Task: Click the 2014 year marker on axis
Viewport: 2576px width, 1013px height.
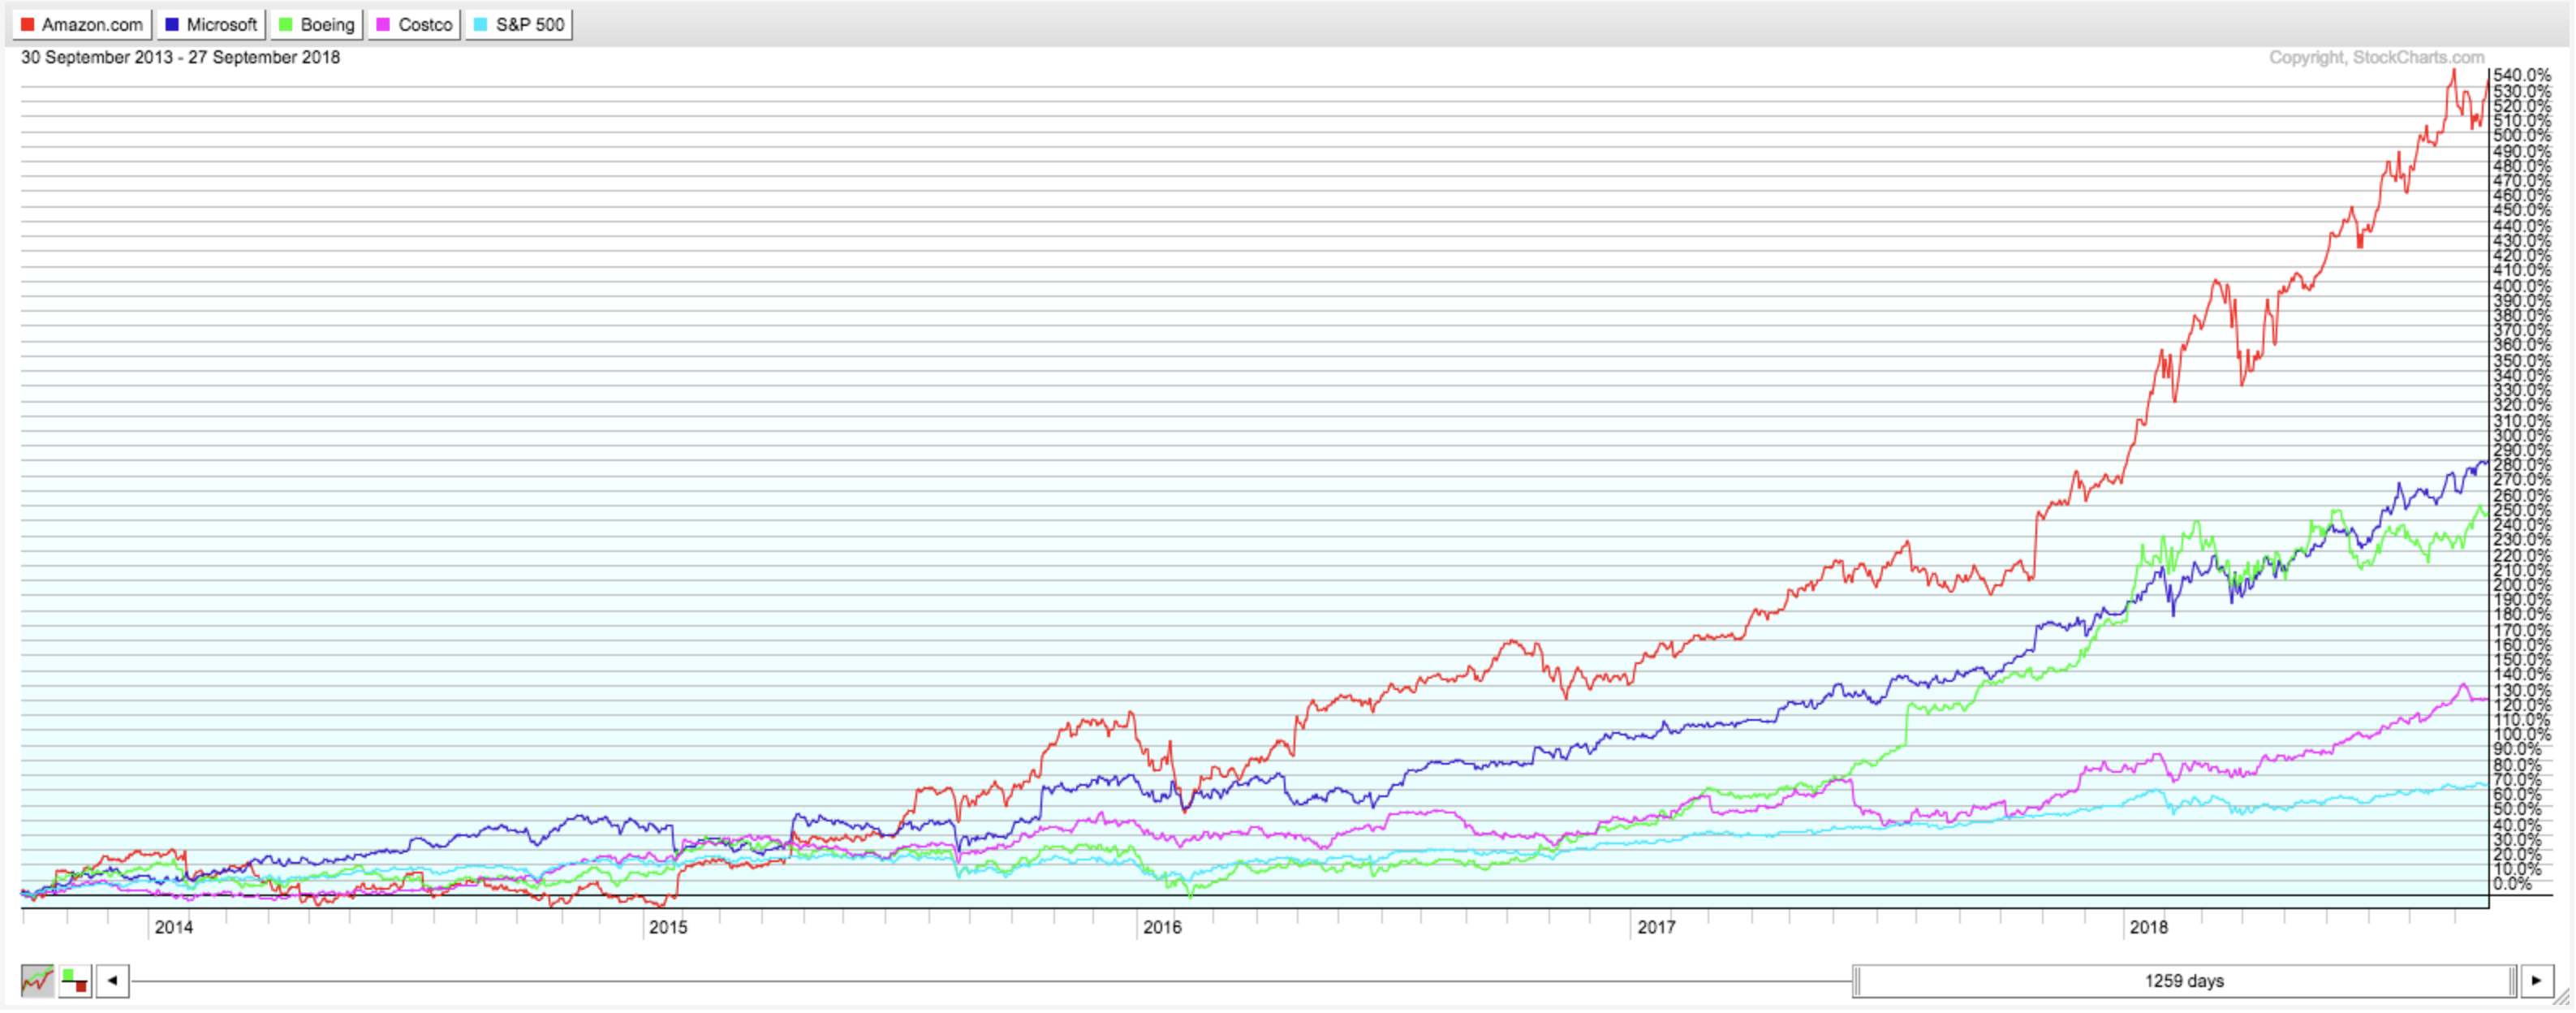Action: (173, 928)
